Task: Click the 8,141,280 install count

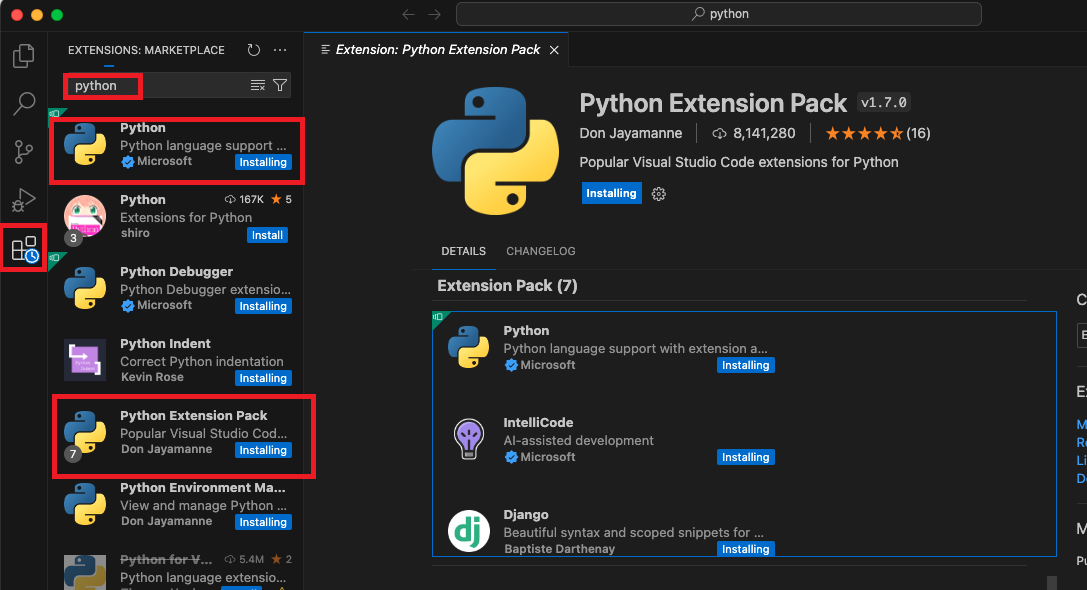Action: click(754, 133)
